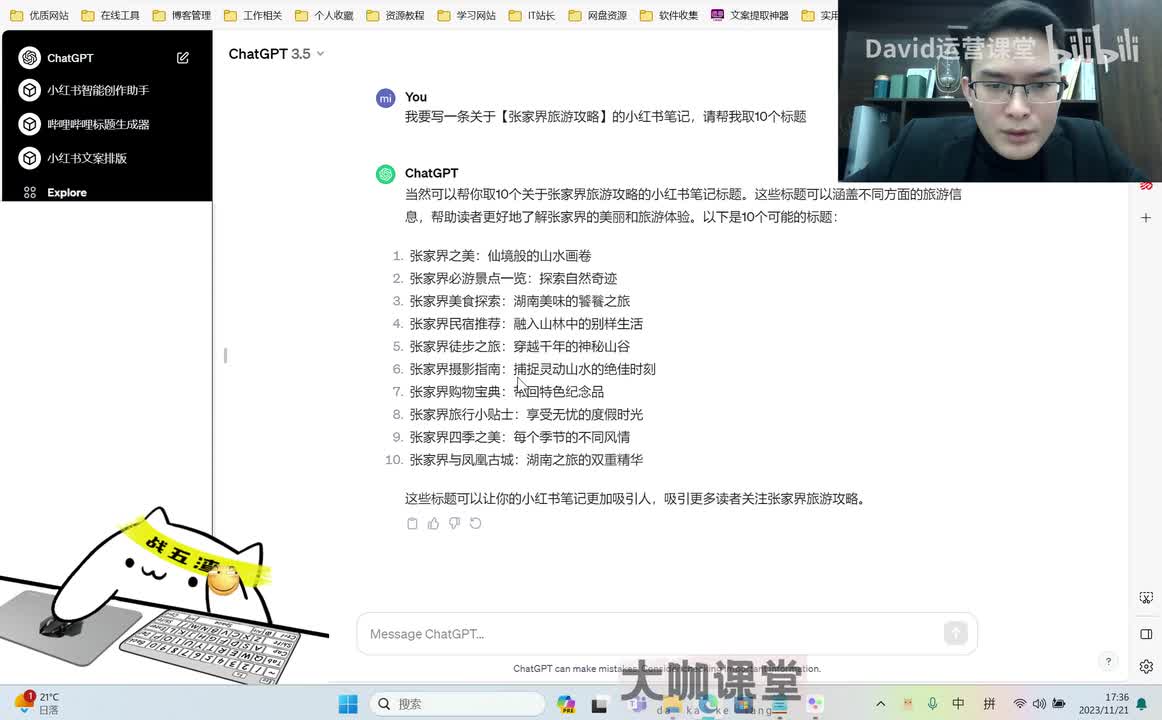Viewport: 1162px width, 720px height.
Task: Show hidden system tray icons chevron
Action: 880,704
